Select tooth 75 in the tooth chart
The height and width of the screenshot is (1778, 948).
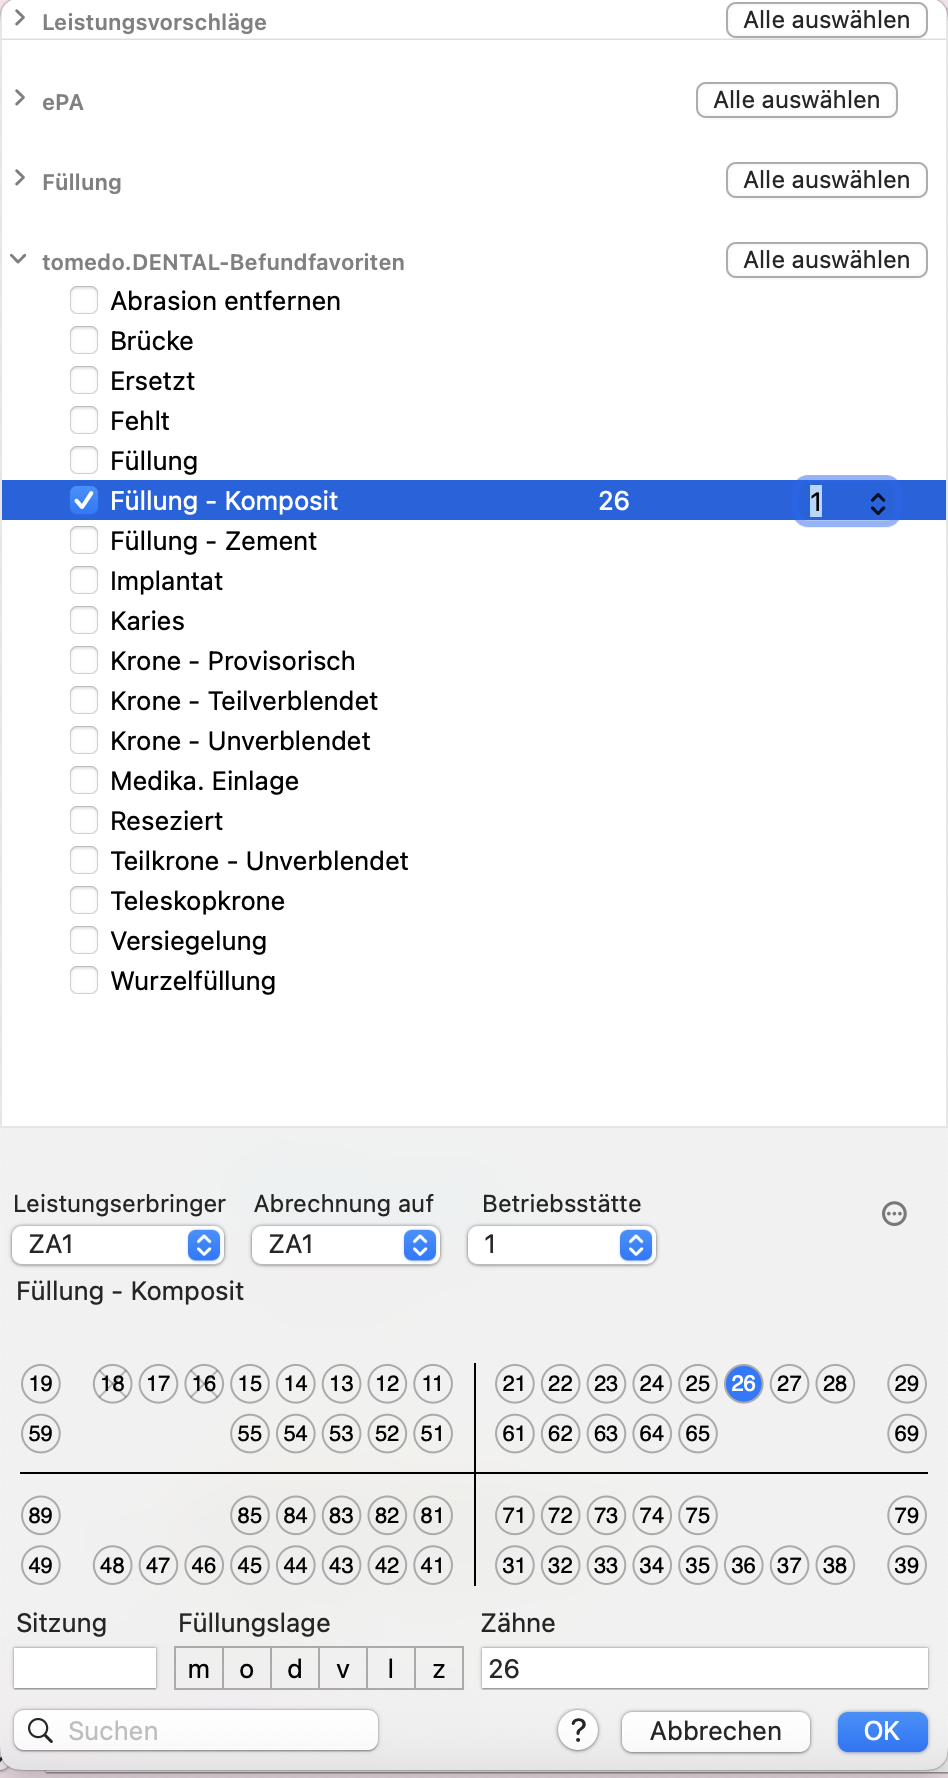click(698, 1516)
